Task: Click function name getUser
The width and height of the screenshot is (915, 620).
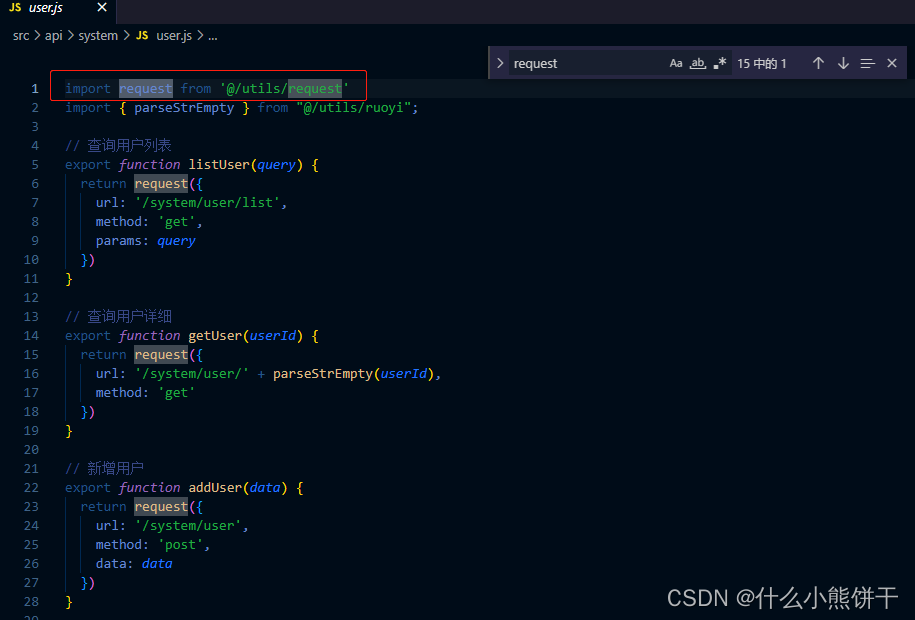Action: [215, 336]
